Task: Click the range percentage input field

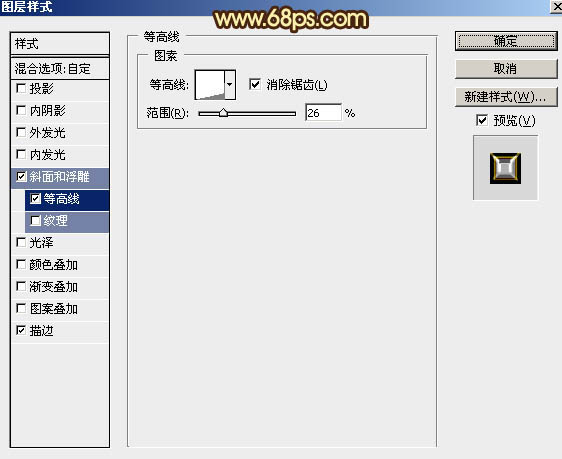Action: (324, 113)
